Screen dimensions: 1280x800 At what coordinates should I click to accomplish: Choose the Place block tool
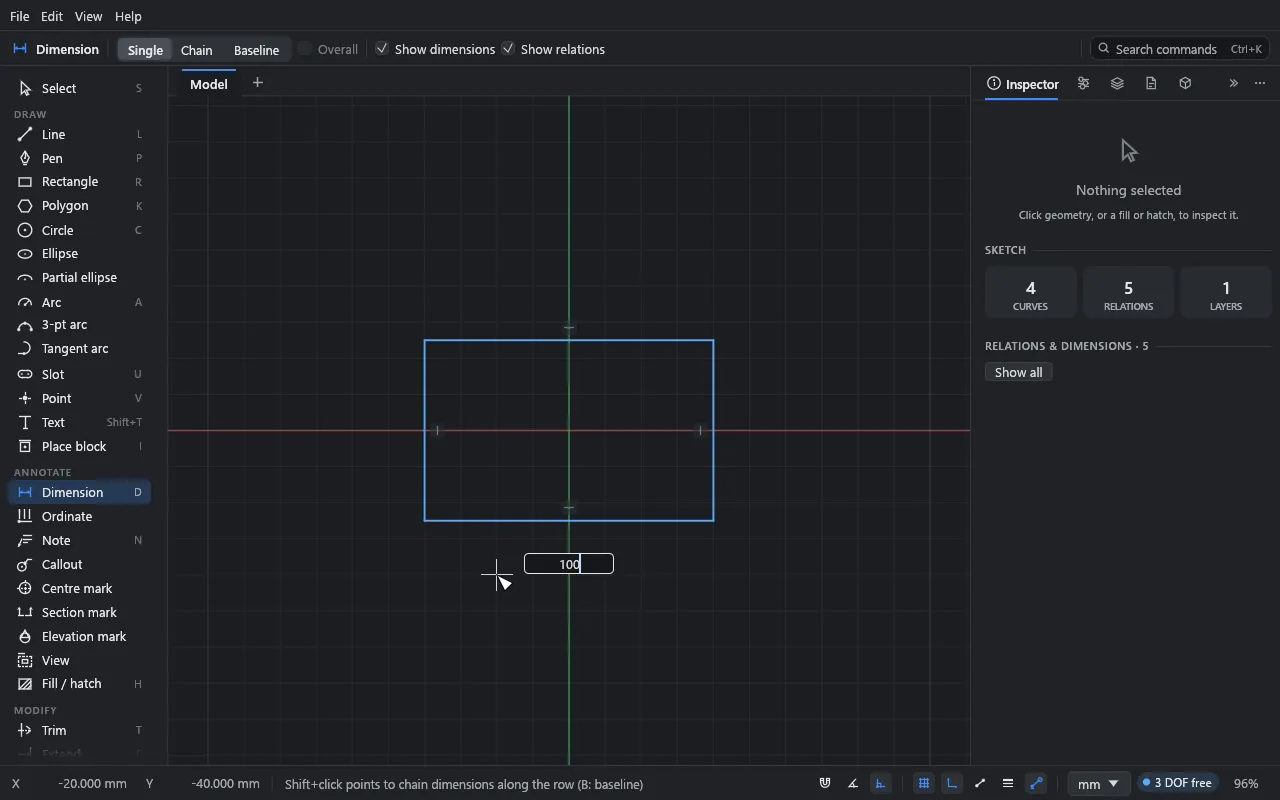[x=80, y=446]
